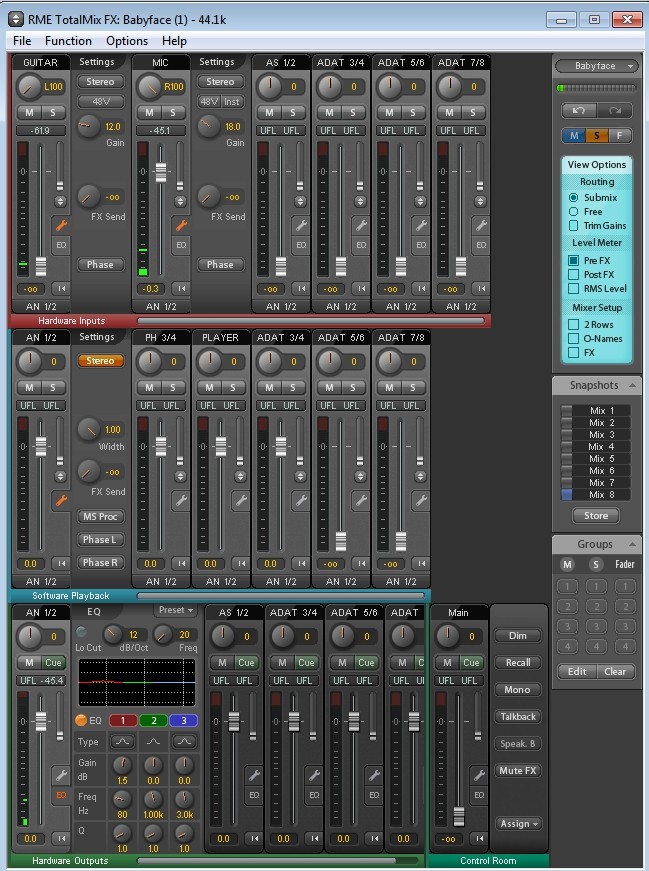Toggle the orange EQ on/off button

(x=81, y=720)
